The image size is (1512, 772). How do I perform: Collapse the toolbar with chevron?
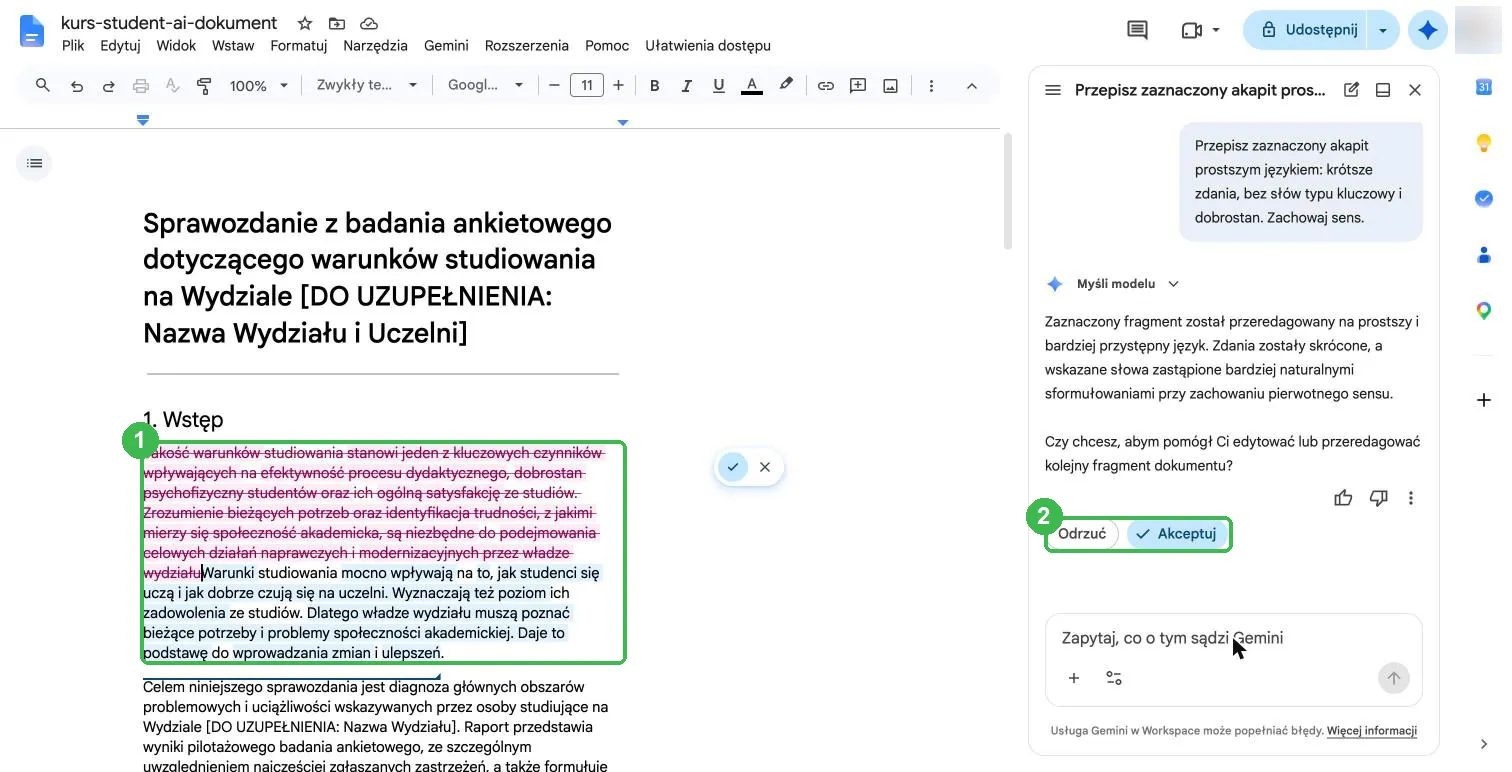point(971,86)
